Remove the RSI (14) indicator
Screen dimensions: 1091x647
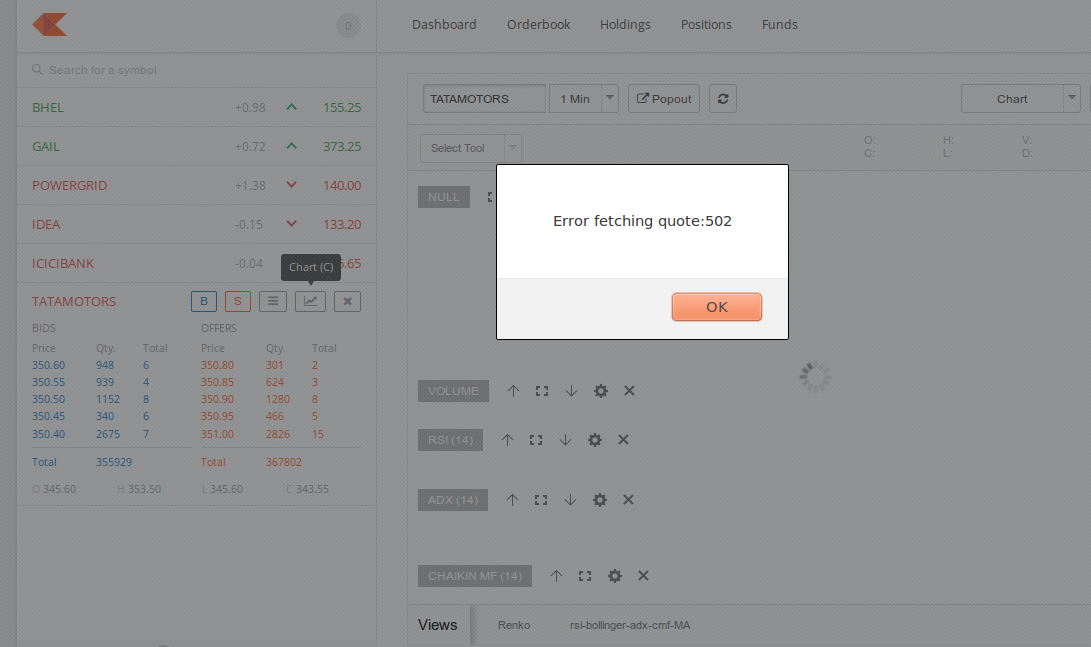(623, 440)
